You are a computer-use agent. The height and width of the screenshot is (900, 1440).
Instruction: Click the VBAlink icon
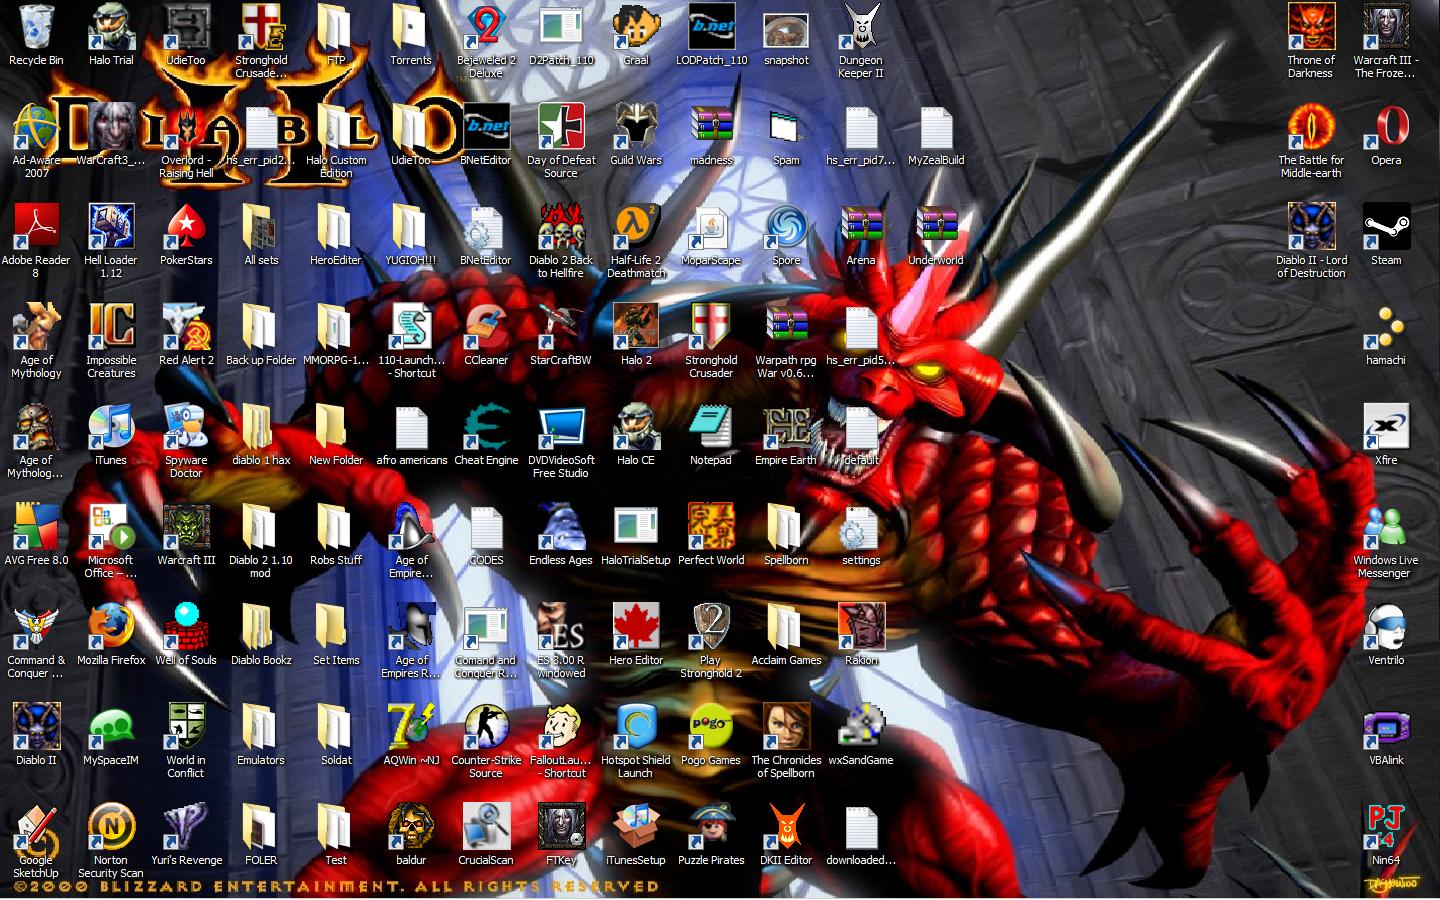pyautogui.click(x=1386, y=727)
